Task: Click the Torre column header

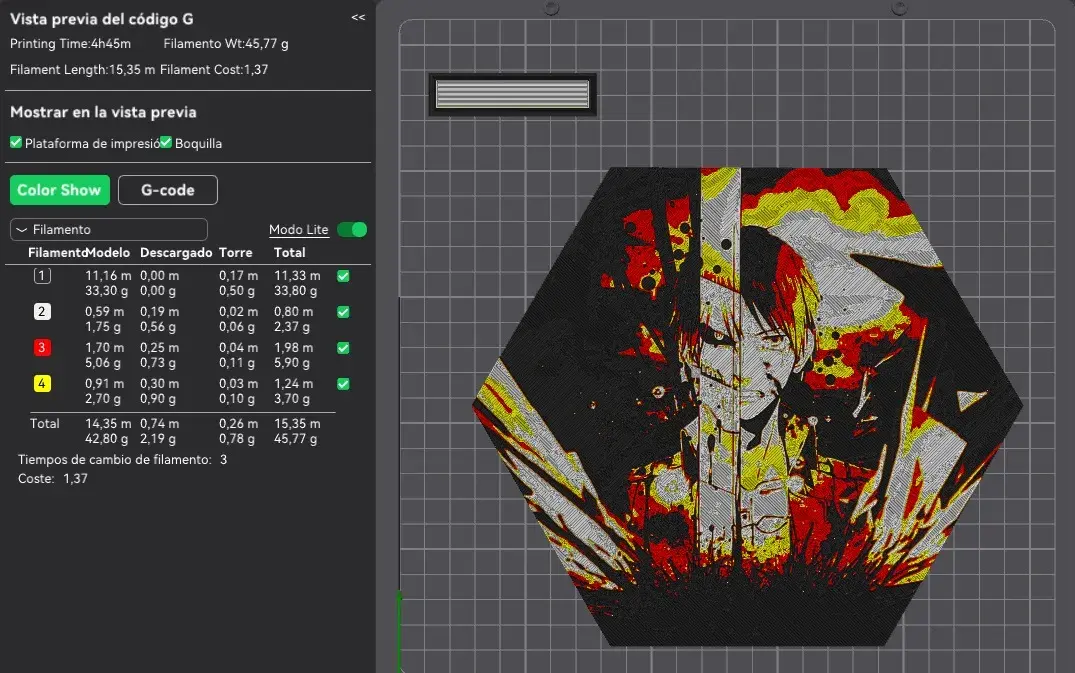Action: [x=236, y=252]
